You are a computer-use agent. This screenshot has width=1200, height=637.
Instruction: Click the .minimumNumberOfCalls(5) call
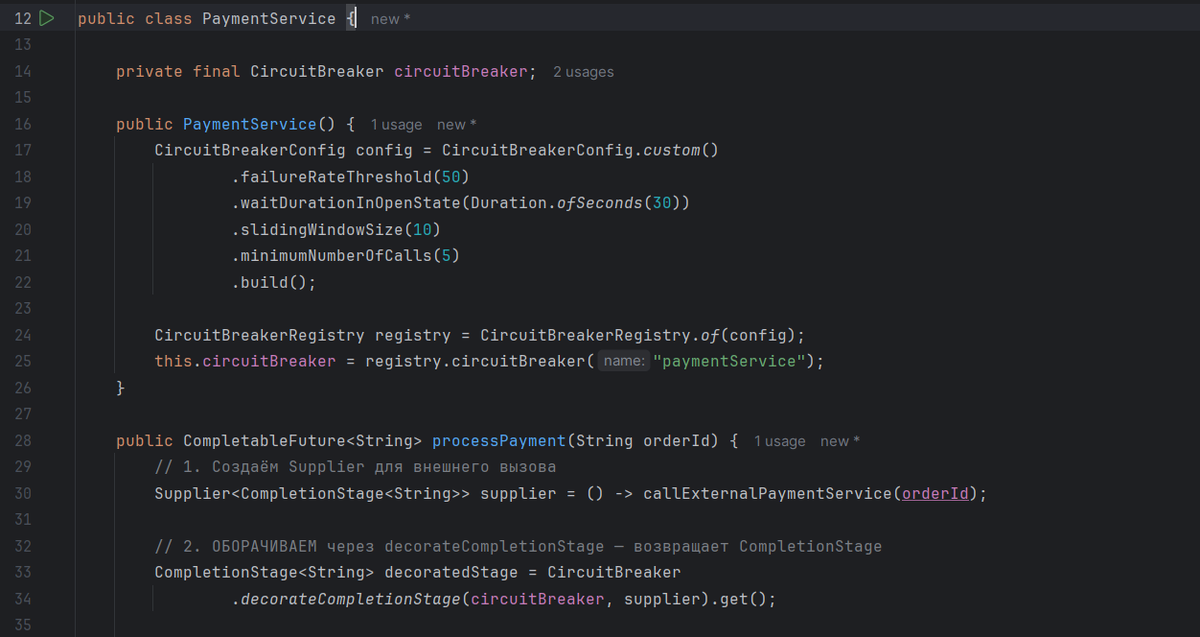[x=346, y=256]
